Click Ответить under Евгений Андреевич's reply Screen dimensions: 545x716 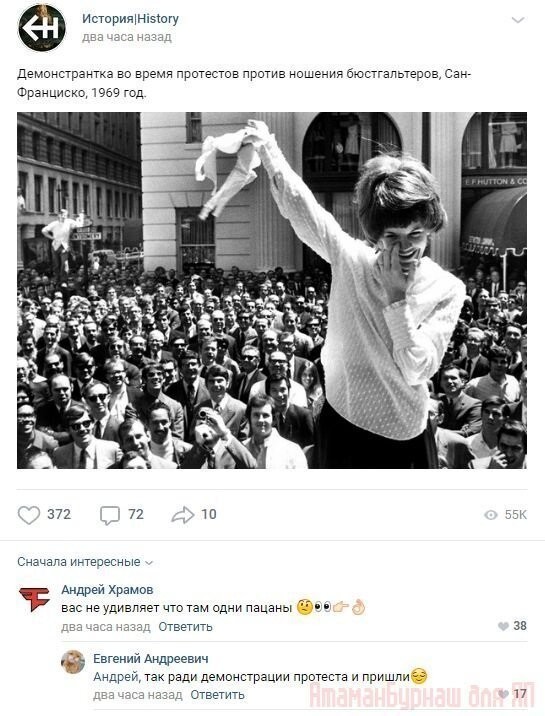click(x=217, y=695)
